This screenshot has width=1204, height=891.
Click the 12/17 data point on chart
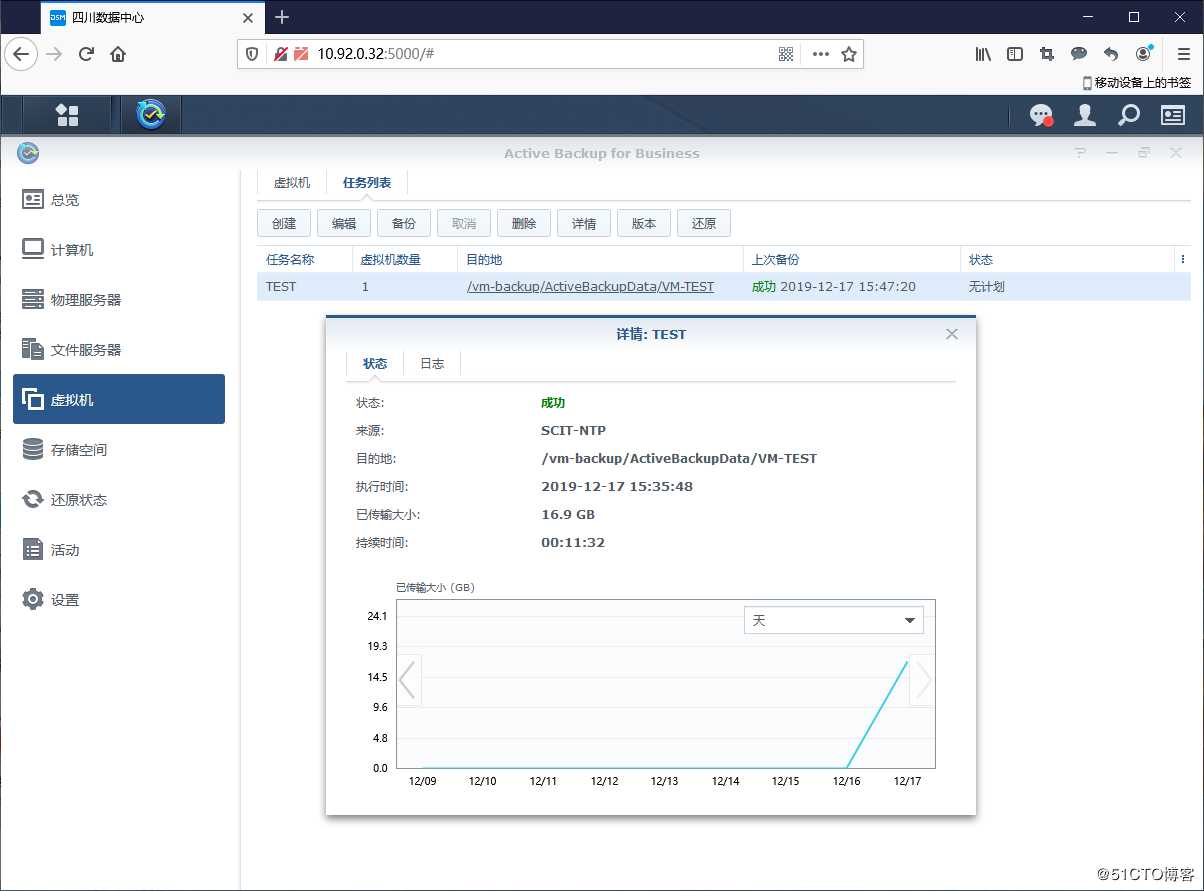click(x=907, y=661)
